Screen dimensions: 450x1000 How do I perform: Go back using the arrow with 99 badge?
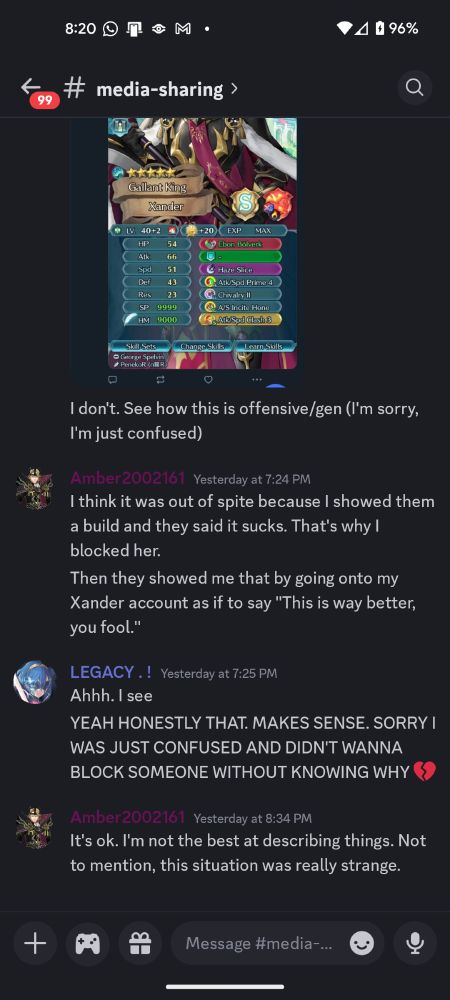click(x=32, y=88)
